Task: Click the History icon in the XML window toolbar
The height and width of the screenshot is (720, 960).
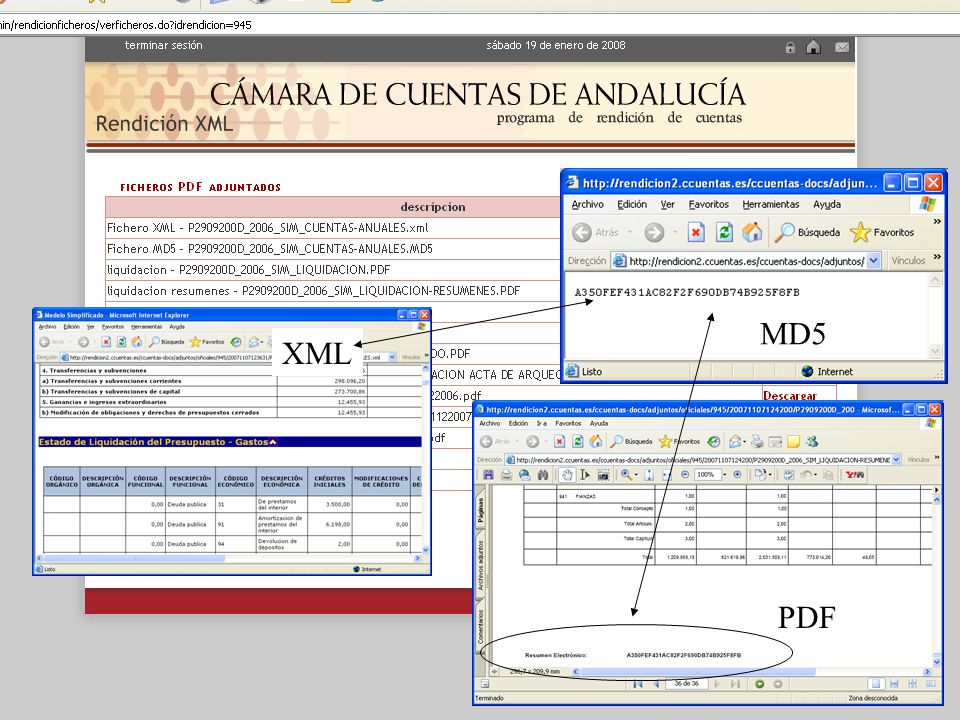Action: pos(236,342)
